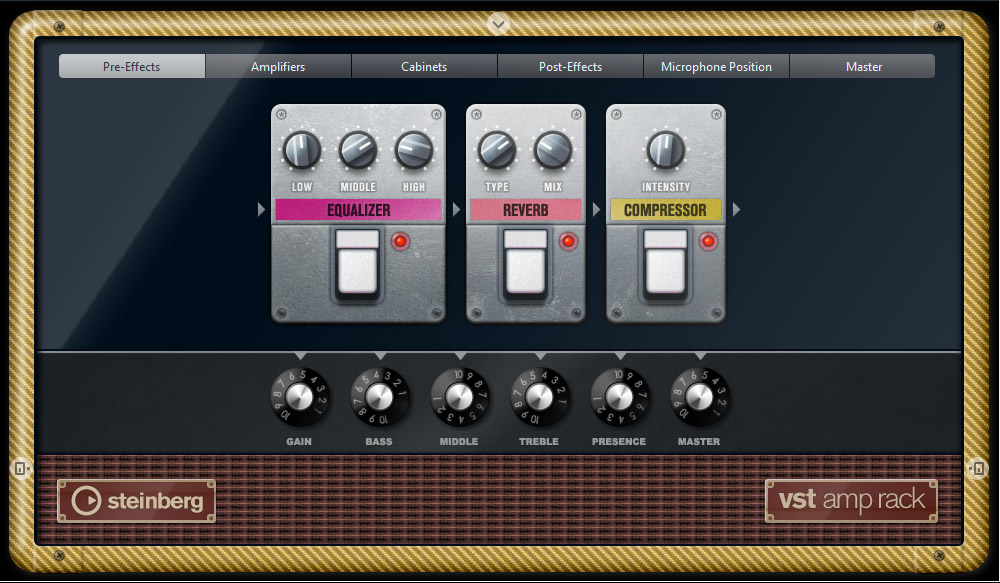Click the Compressor INTENSITY knob

pos(665,150)
